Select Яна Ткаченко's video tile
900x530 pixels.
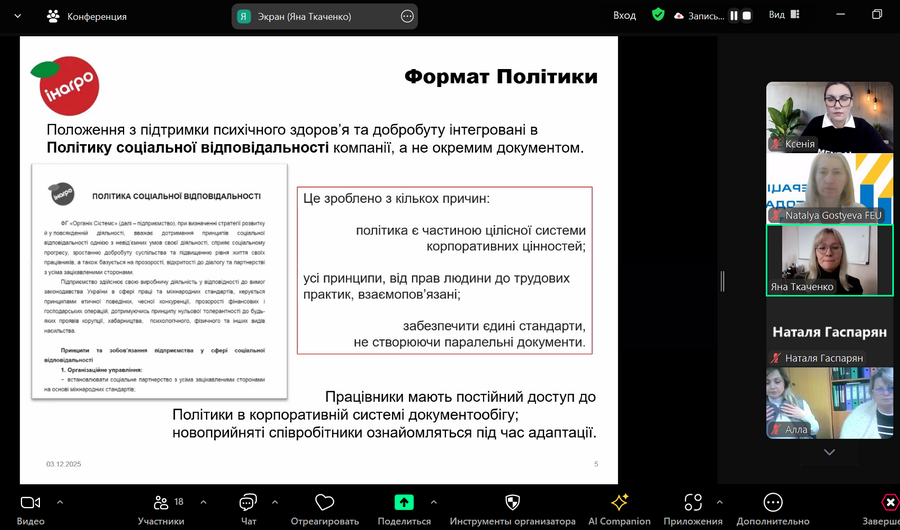829,260
